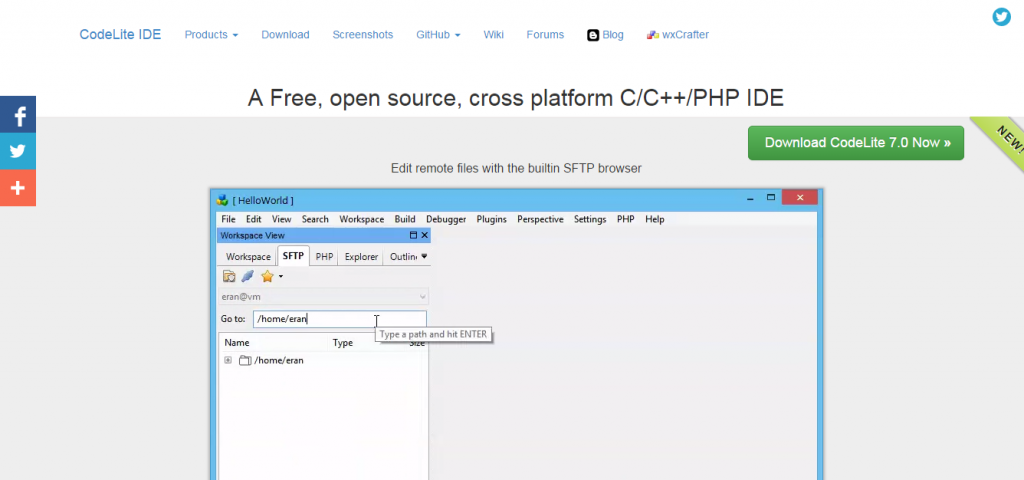Switch to the Workspace tab
The height and width of the screenshot is (480, 1024).
(248, 257)
